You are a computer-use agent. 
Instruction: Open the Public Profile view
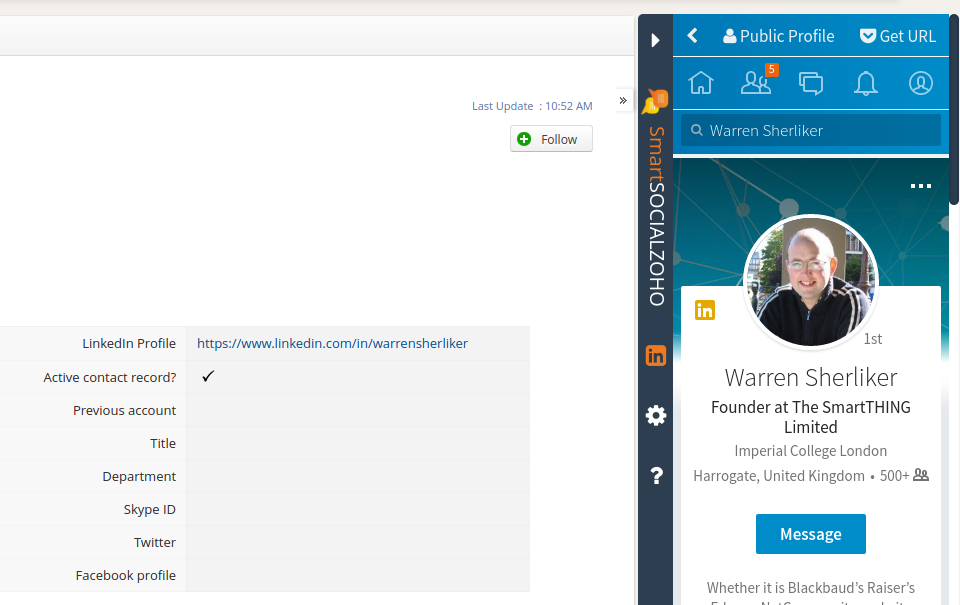[779, 36]
